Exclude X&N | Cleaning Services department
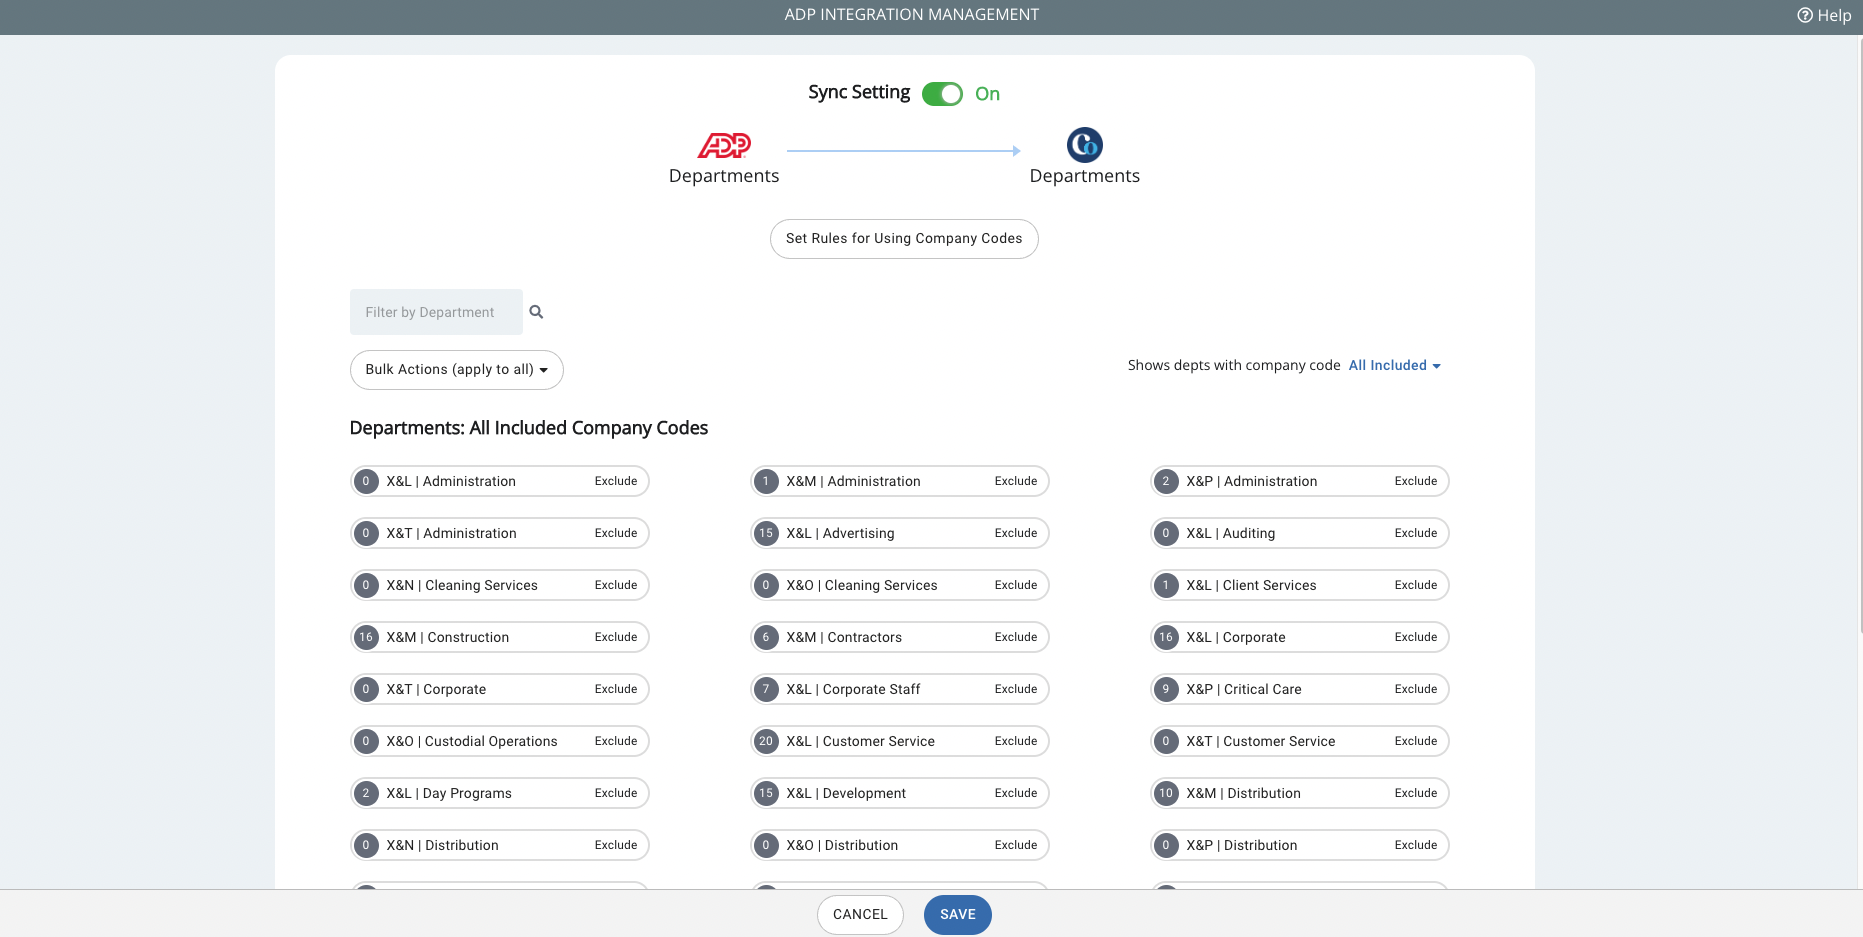 tap(616, 585)
